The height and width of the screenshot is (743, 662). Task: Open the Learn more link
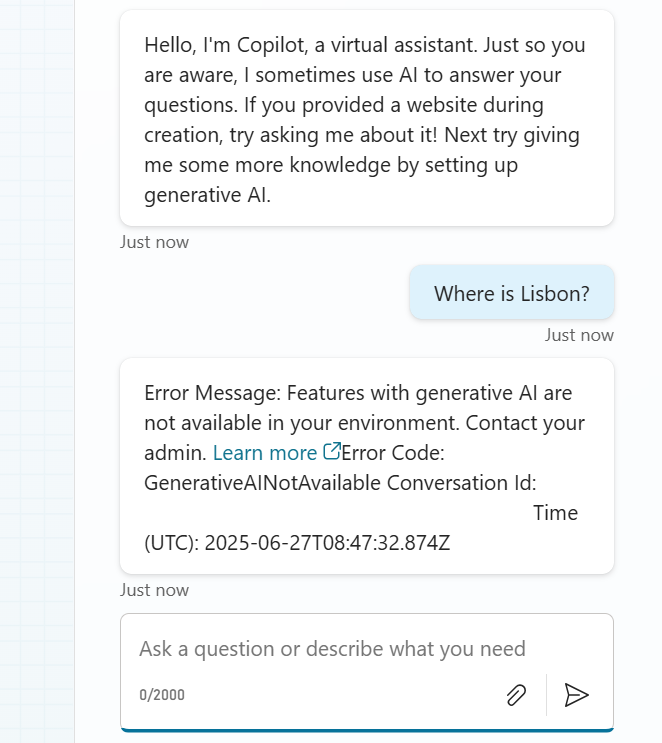click(265, 453)
